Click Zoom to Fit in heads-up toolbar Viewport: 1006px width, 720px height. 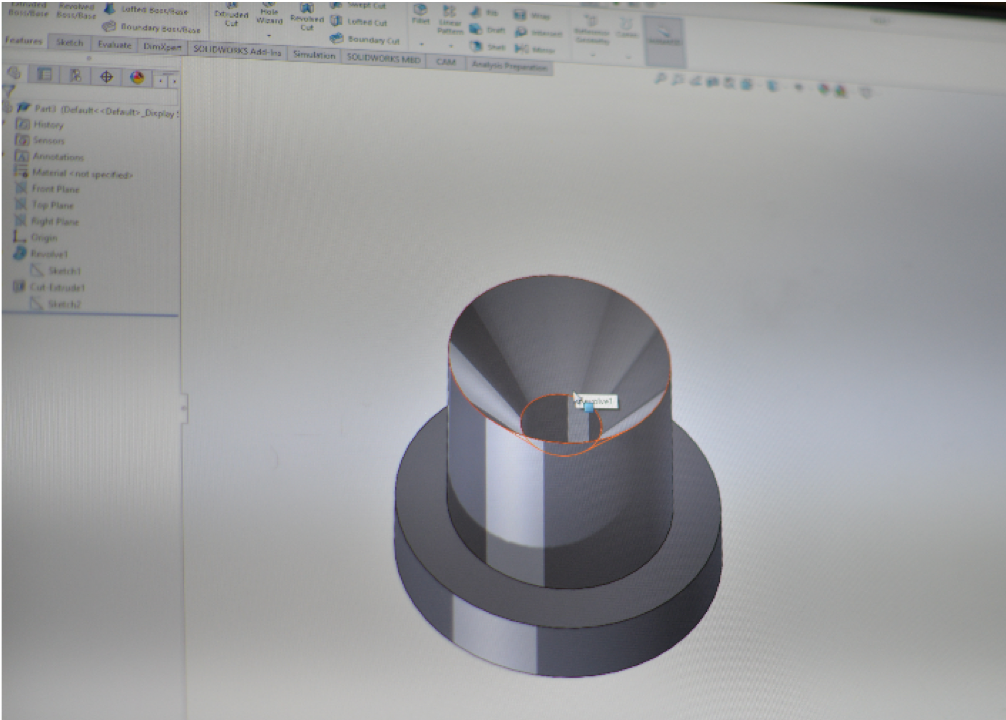(660, 79)
